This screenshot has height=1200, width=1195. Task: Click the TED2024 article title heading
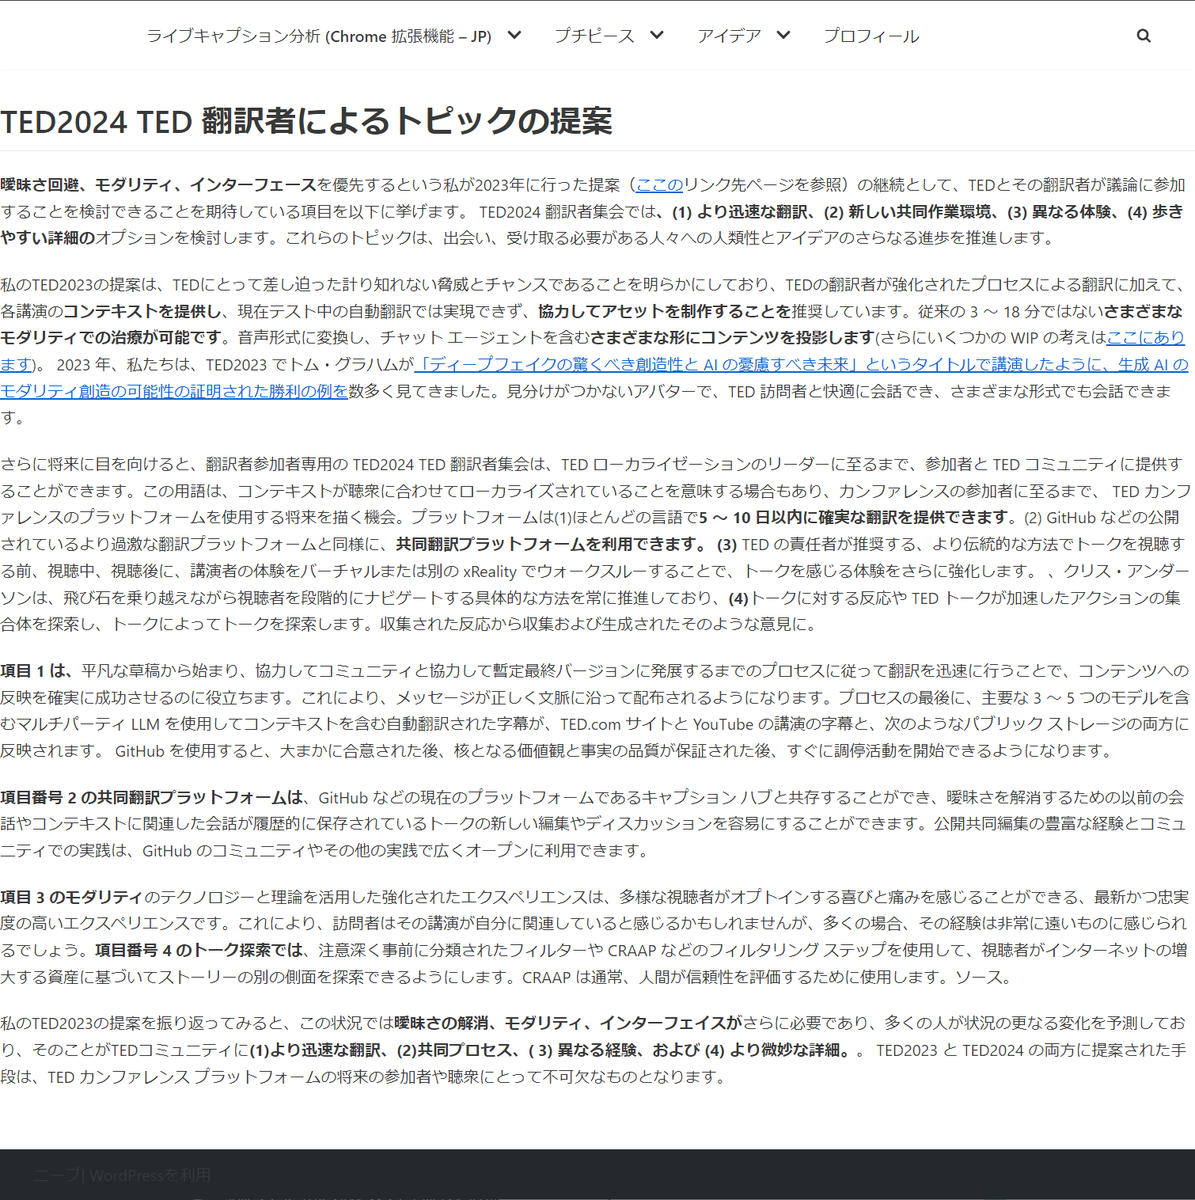click(x=307, y=120)
